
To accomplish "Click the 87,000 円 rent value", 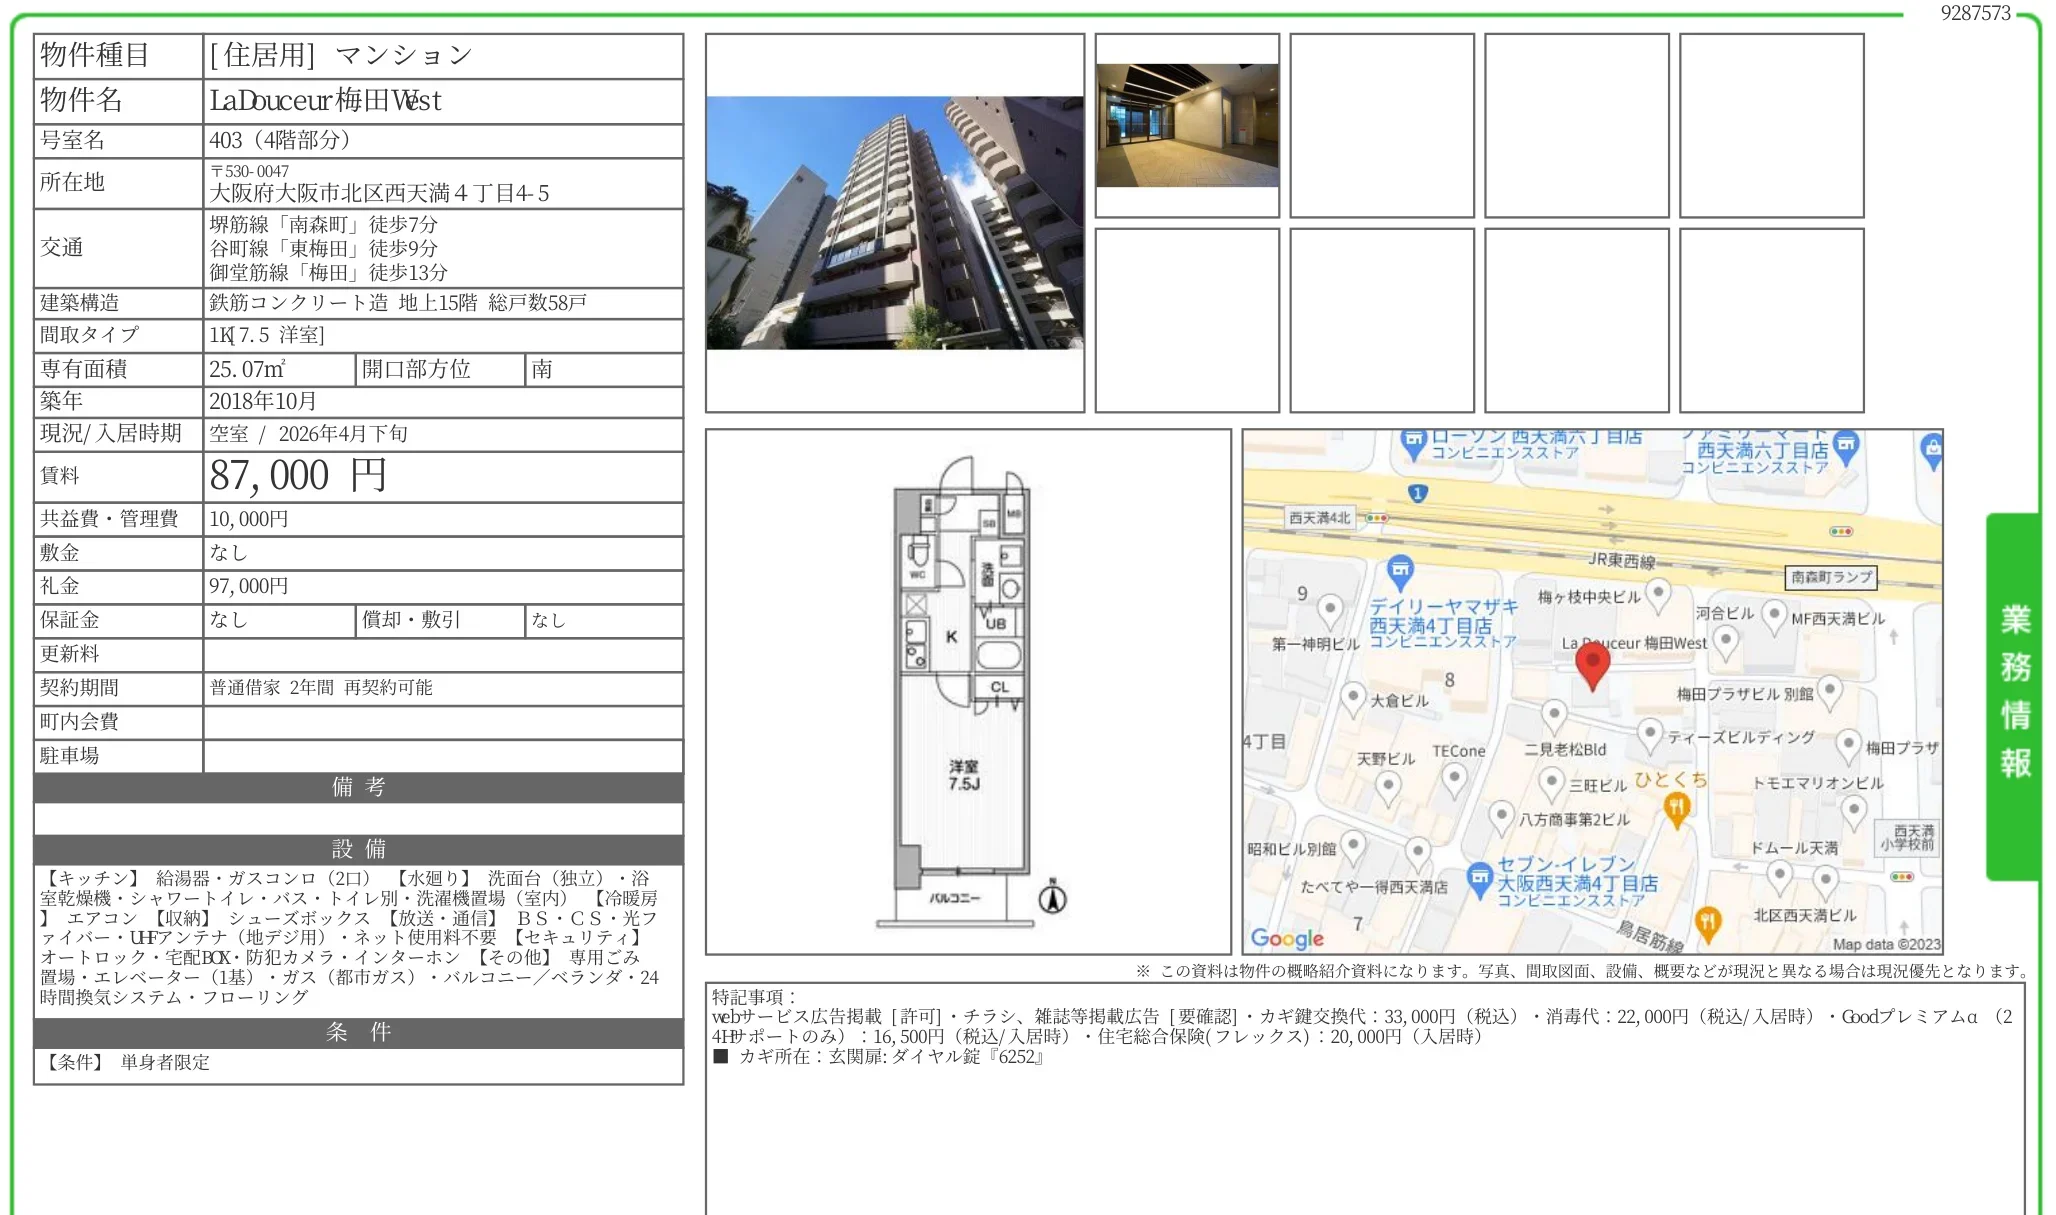I will point(297,476).
